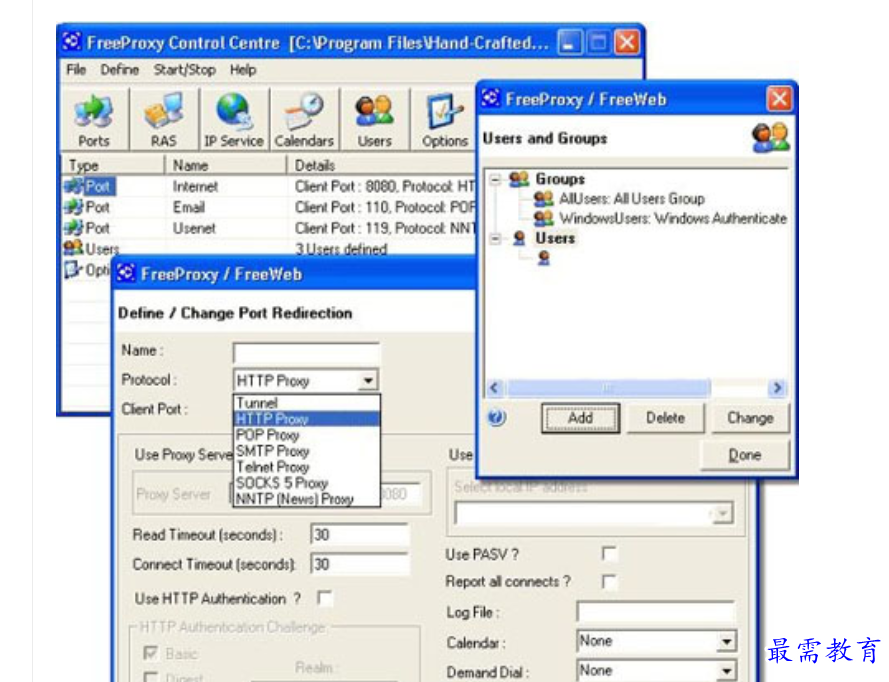This screenshot has width=889, height=682.
Task: Toggle the Basic authentication checkbox
Action: [151, 653]
